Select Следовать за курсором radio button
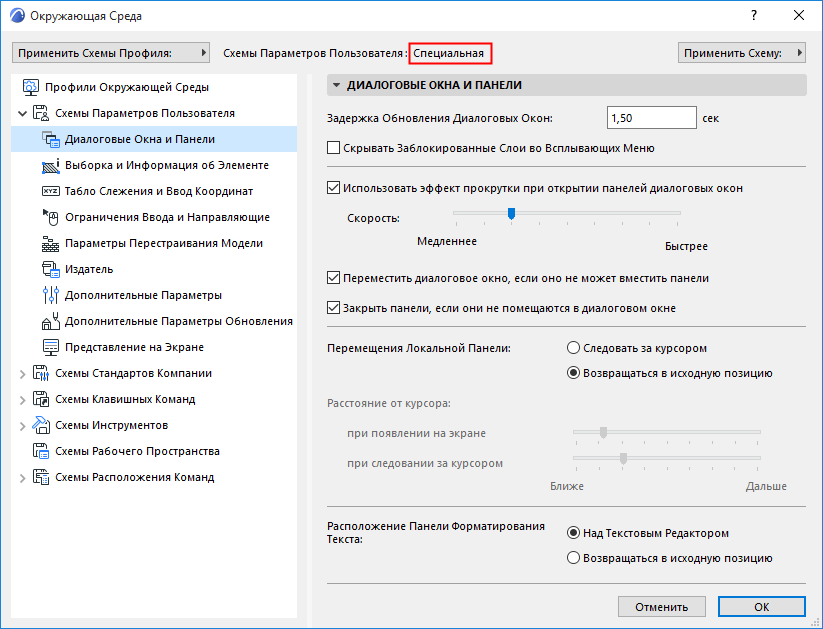Viewport: 823px width, 629px height. coord(573,348)
